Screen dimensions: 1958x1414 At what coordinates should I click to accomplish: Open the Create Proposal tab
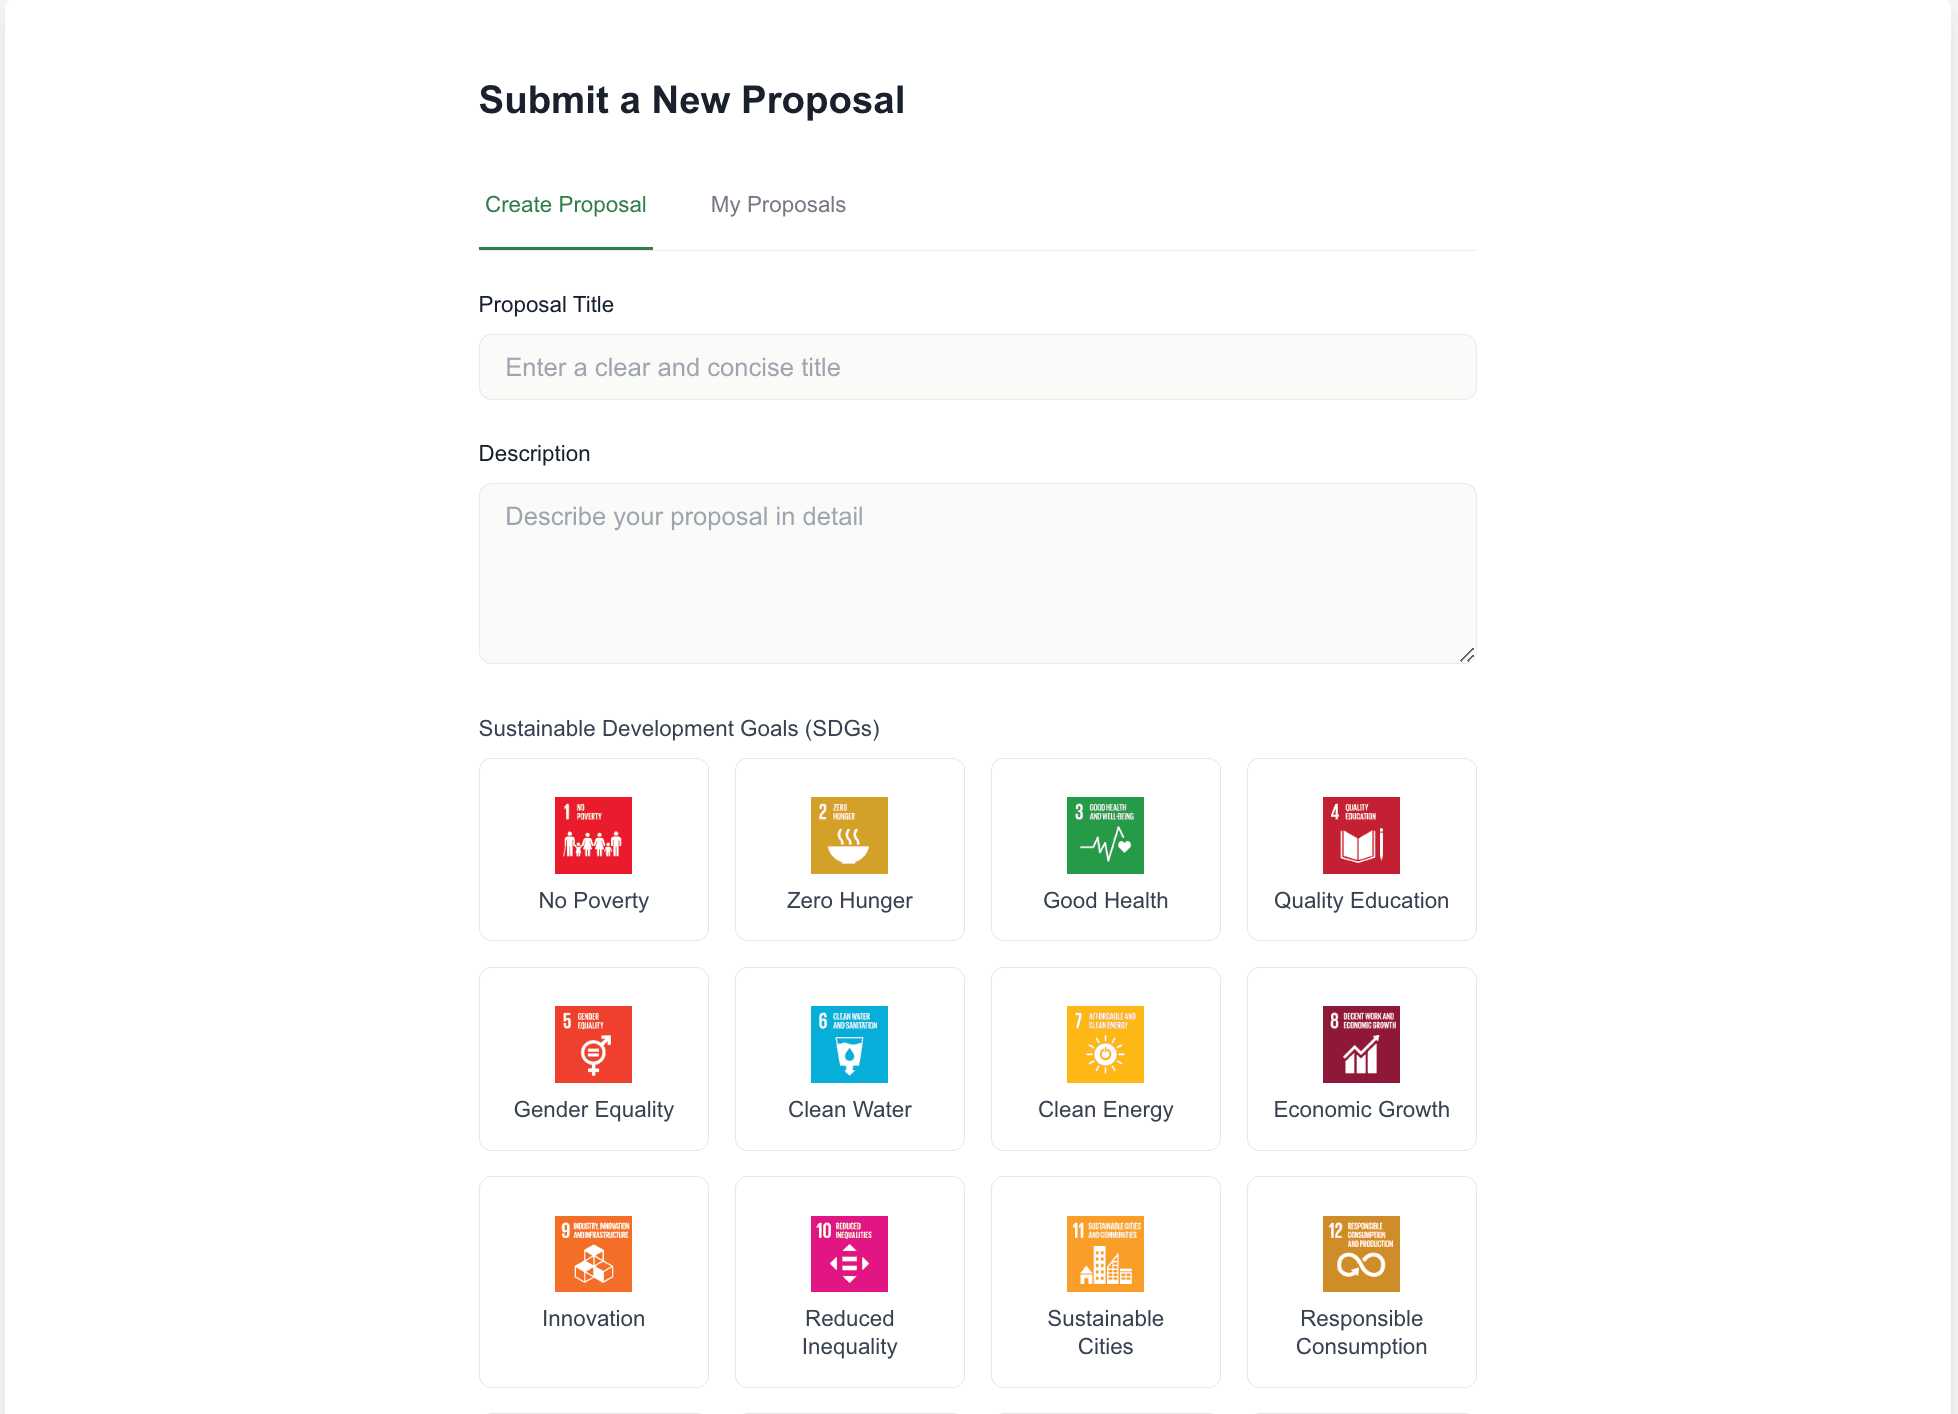(x=566, y=205)
